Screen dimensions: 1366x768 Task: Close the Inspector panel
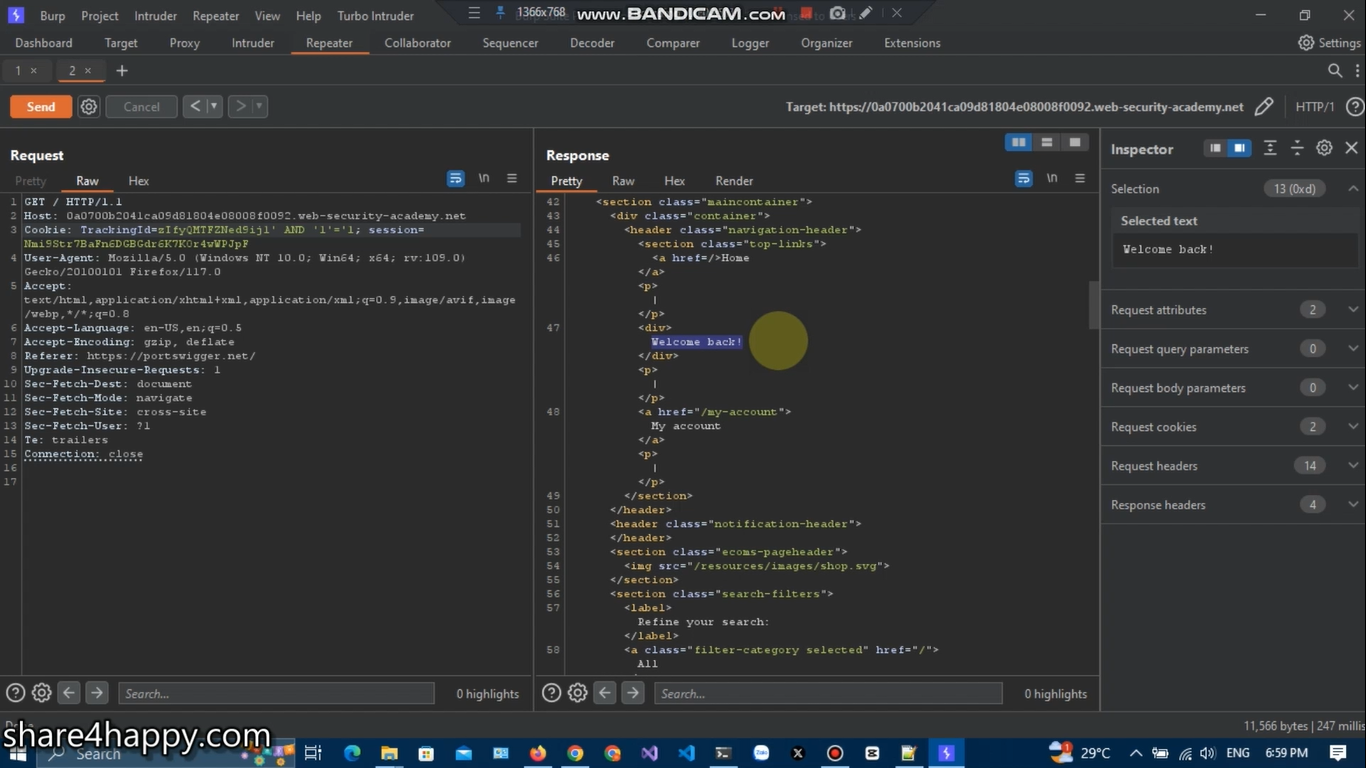(x=1351, y=148)
